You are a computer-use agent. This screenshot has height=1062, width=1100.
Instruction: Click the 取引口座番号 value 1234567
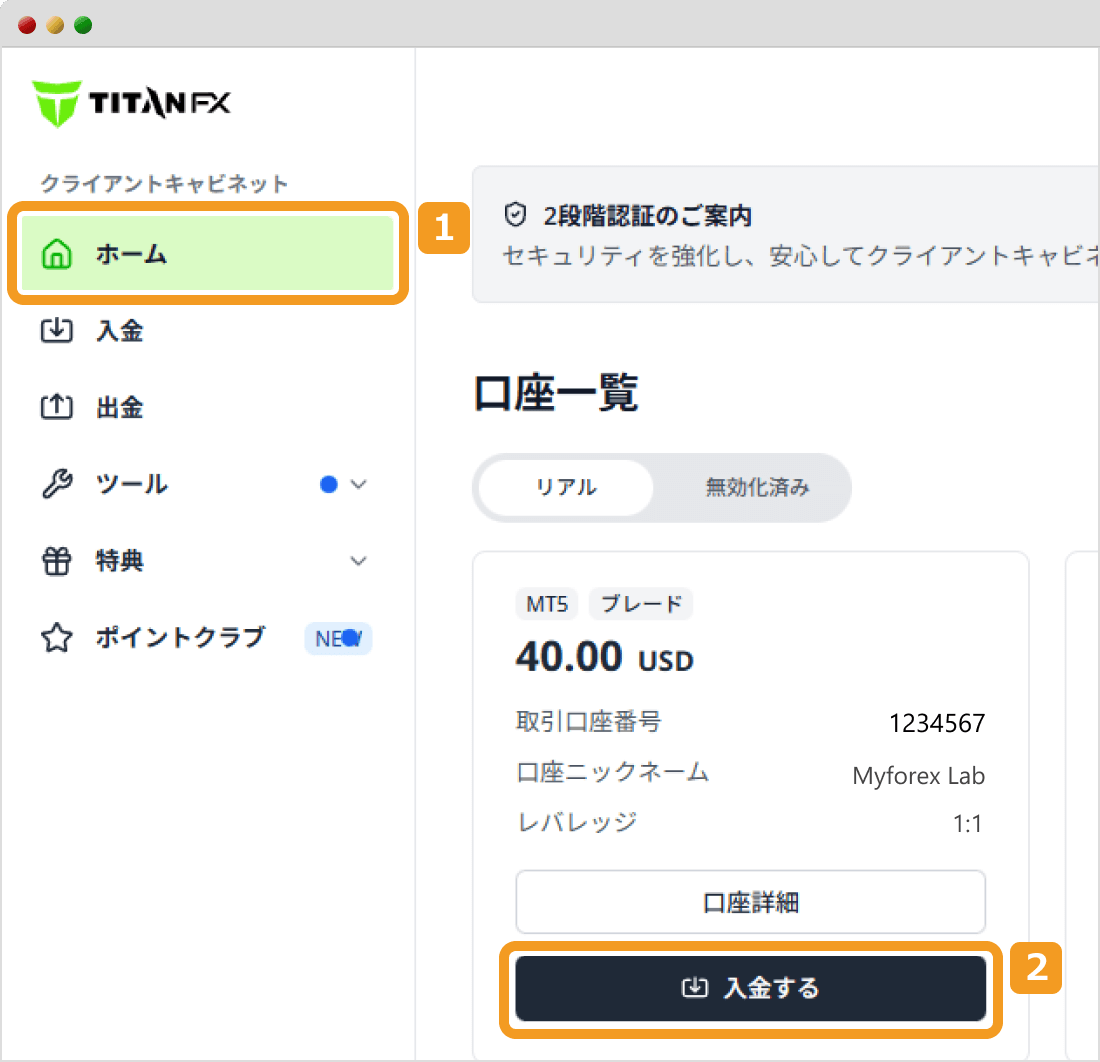click(937, 722)
